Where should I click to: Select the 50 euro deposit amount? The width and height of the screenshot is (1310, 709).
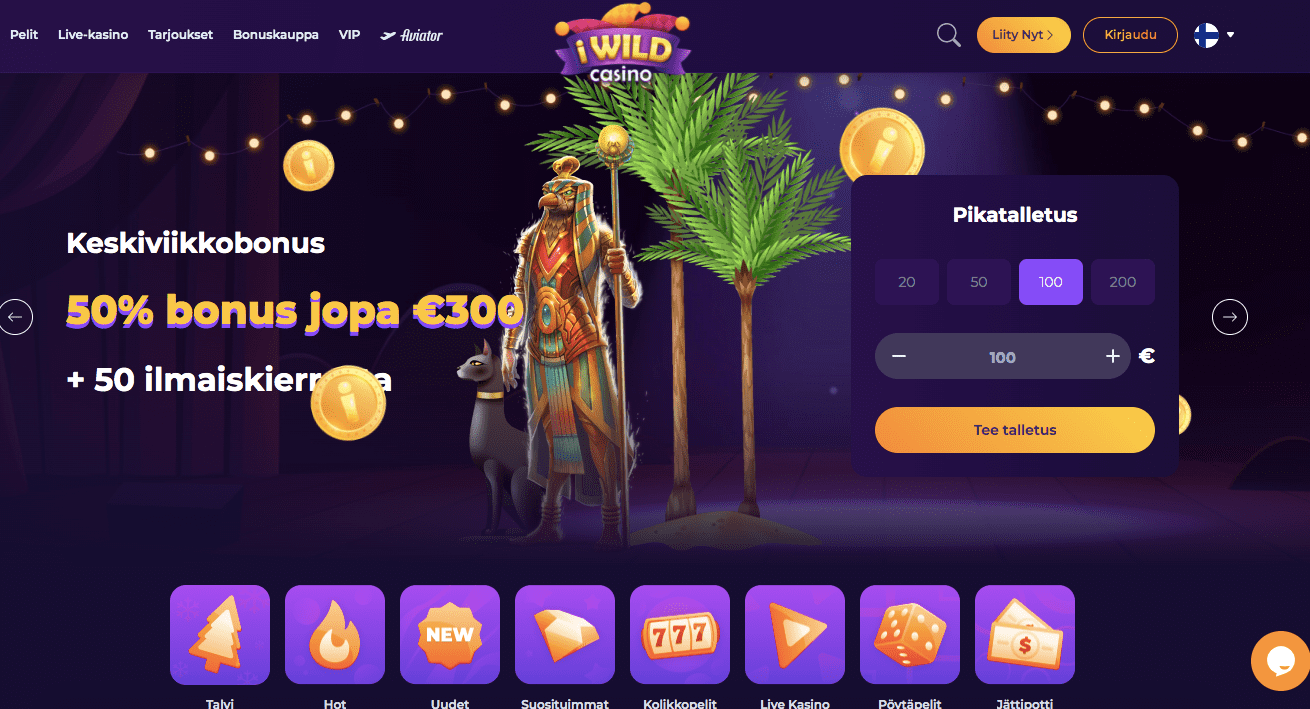pyautogui.click(x=979, y=282)
